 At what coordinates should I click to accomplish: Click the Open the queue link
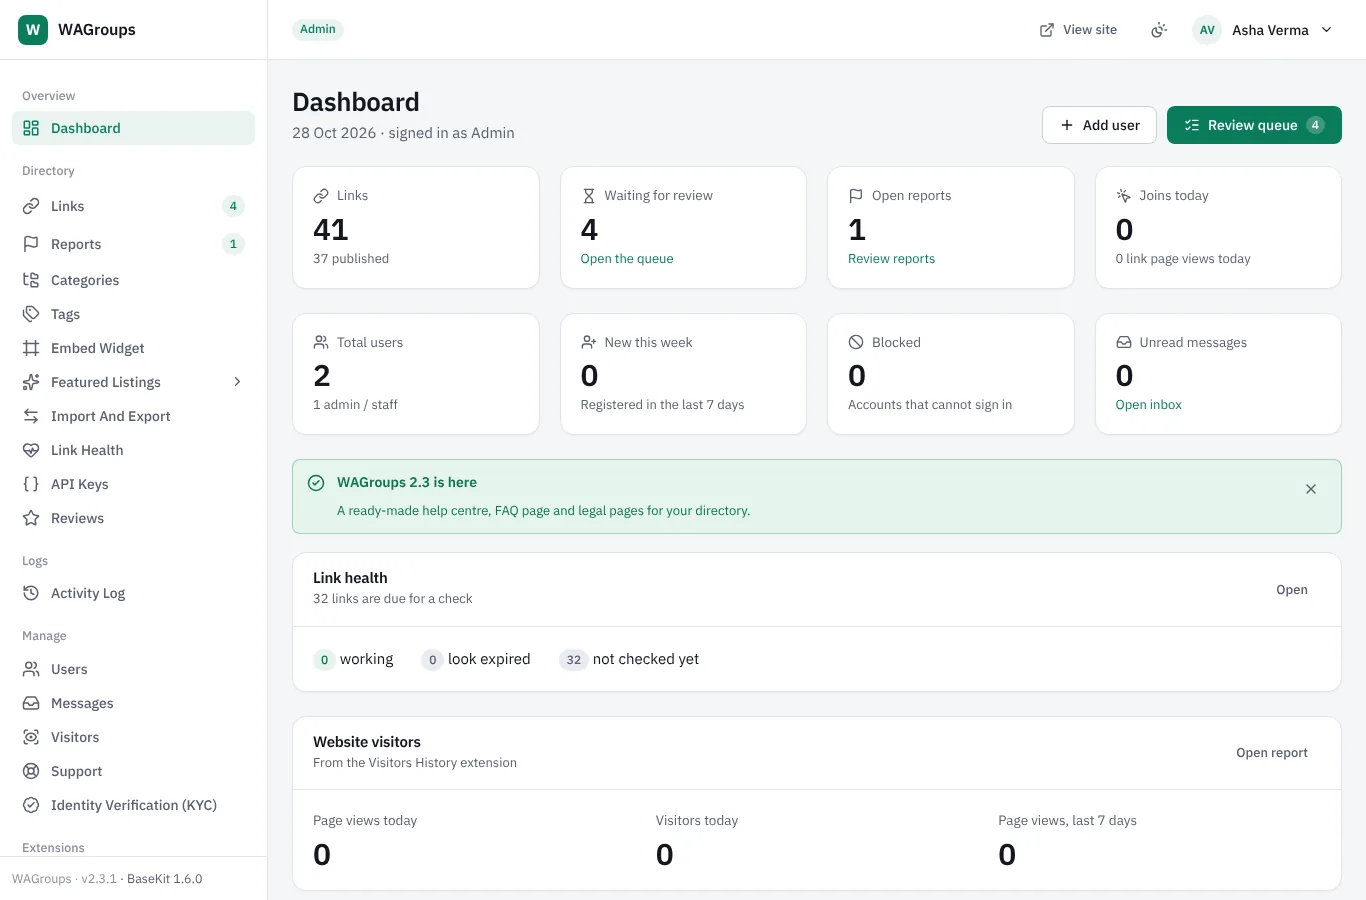[x=627, y=258]
